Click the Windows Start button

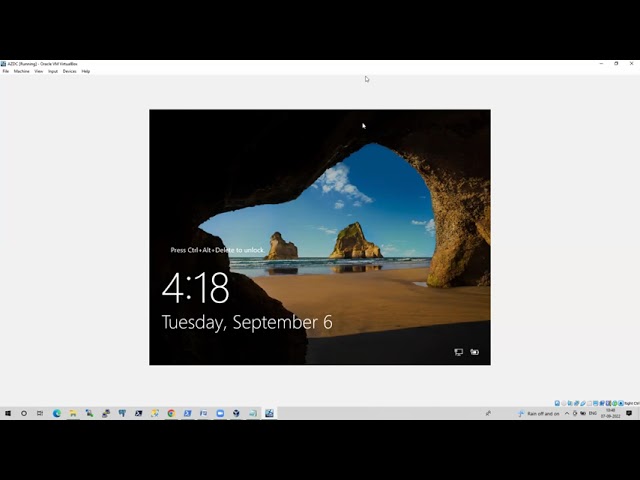coord(8,413)
